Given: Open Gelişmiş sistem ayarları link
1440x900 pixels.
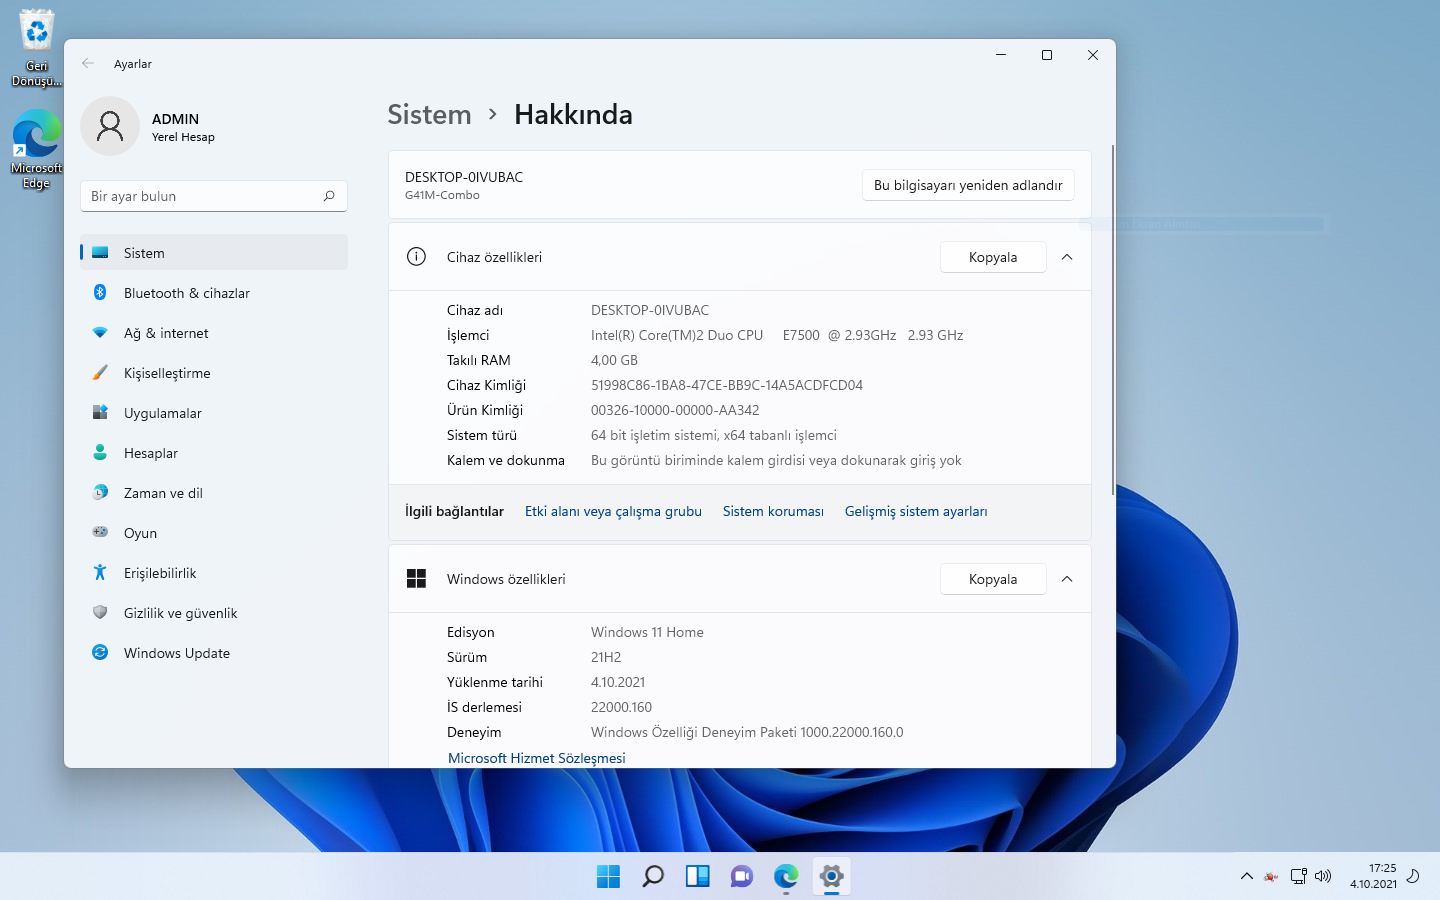Looking at the screenshot, I should [915, 511].
